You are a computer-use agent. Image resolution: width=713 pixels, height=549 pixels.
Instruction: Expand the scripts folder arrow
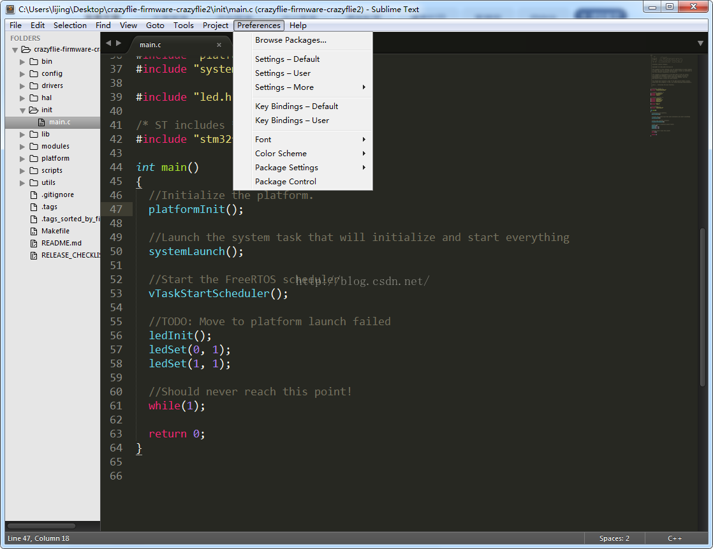(x=22, y=171)
